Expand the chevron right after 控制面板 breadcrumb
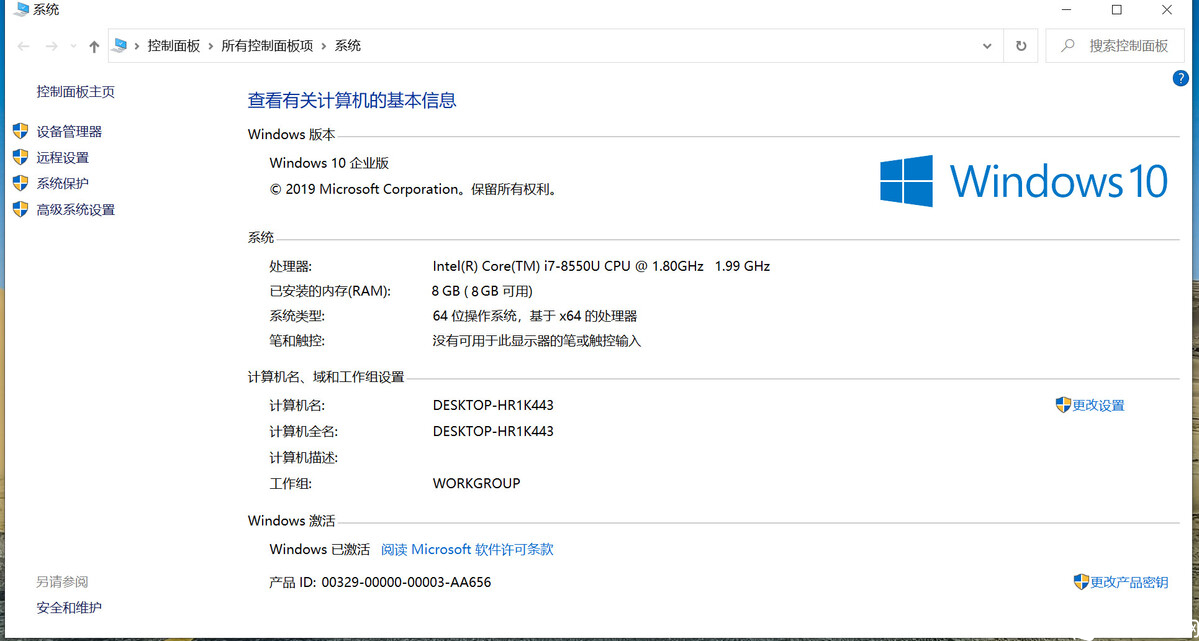 [210, 46]
